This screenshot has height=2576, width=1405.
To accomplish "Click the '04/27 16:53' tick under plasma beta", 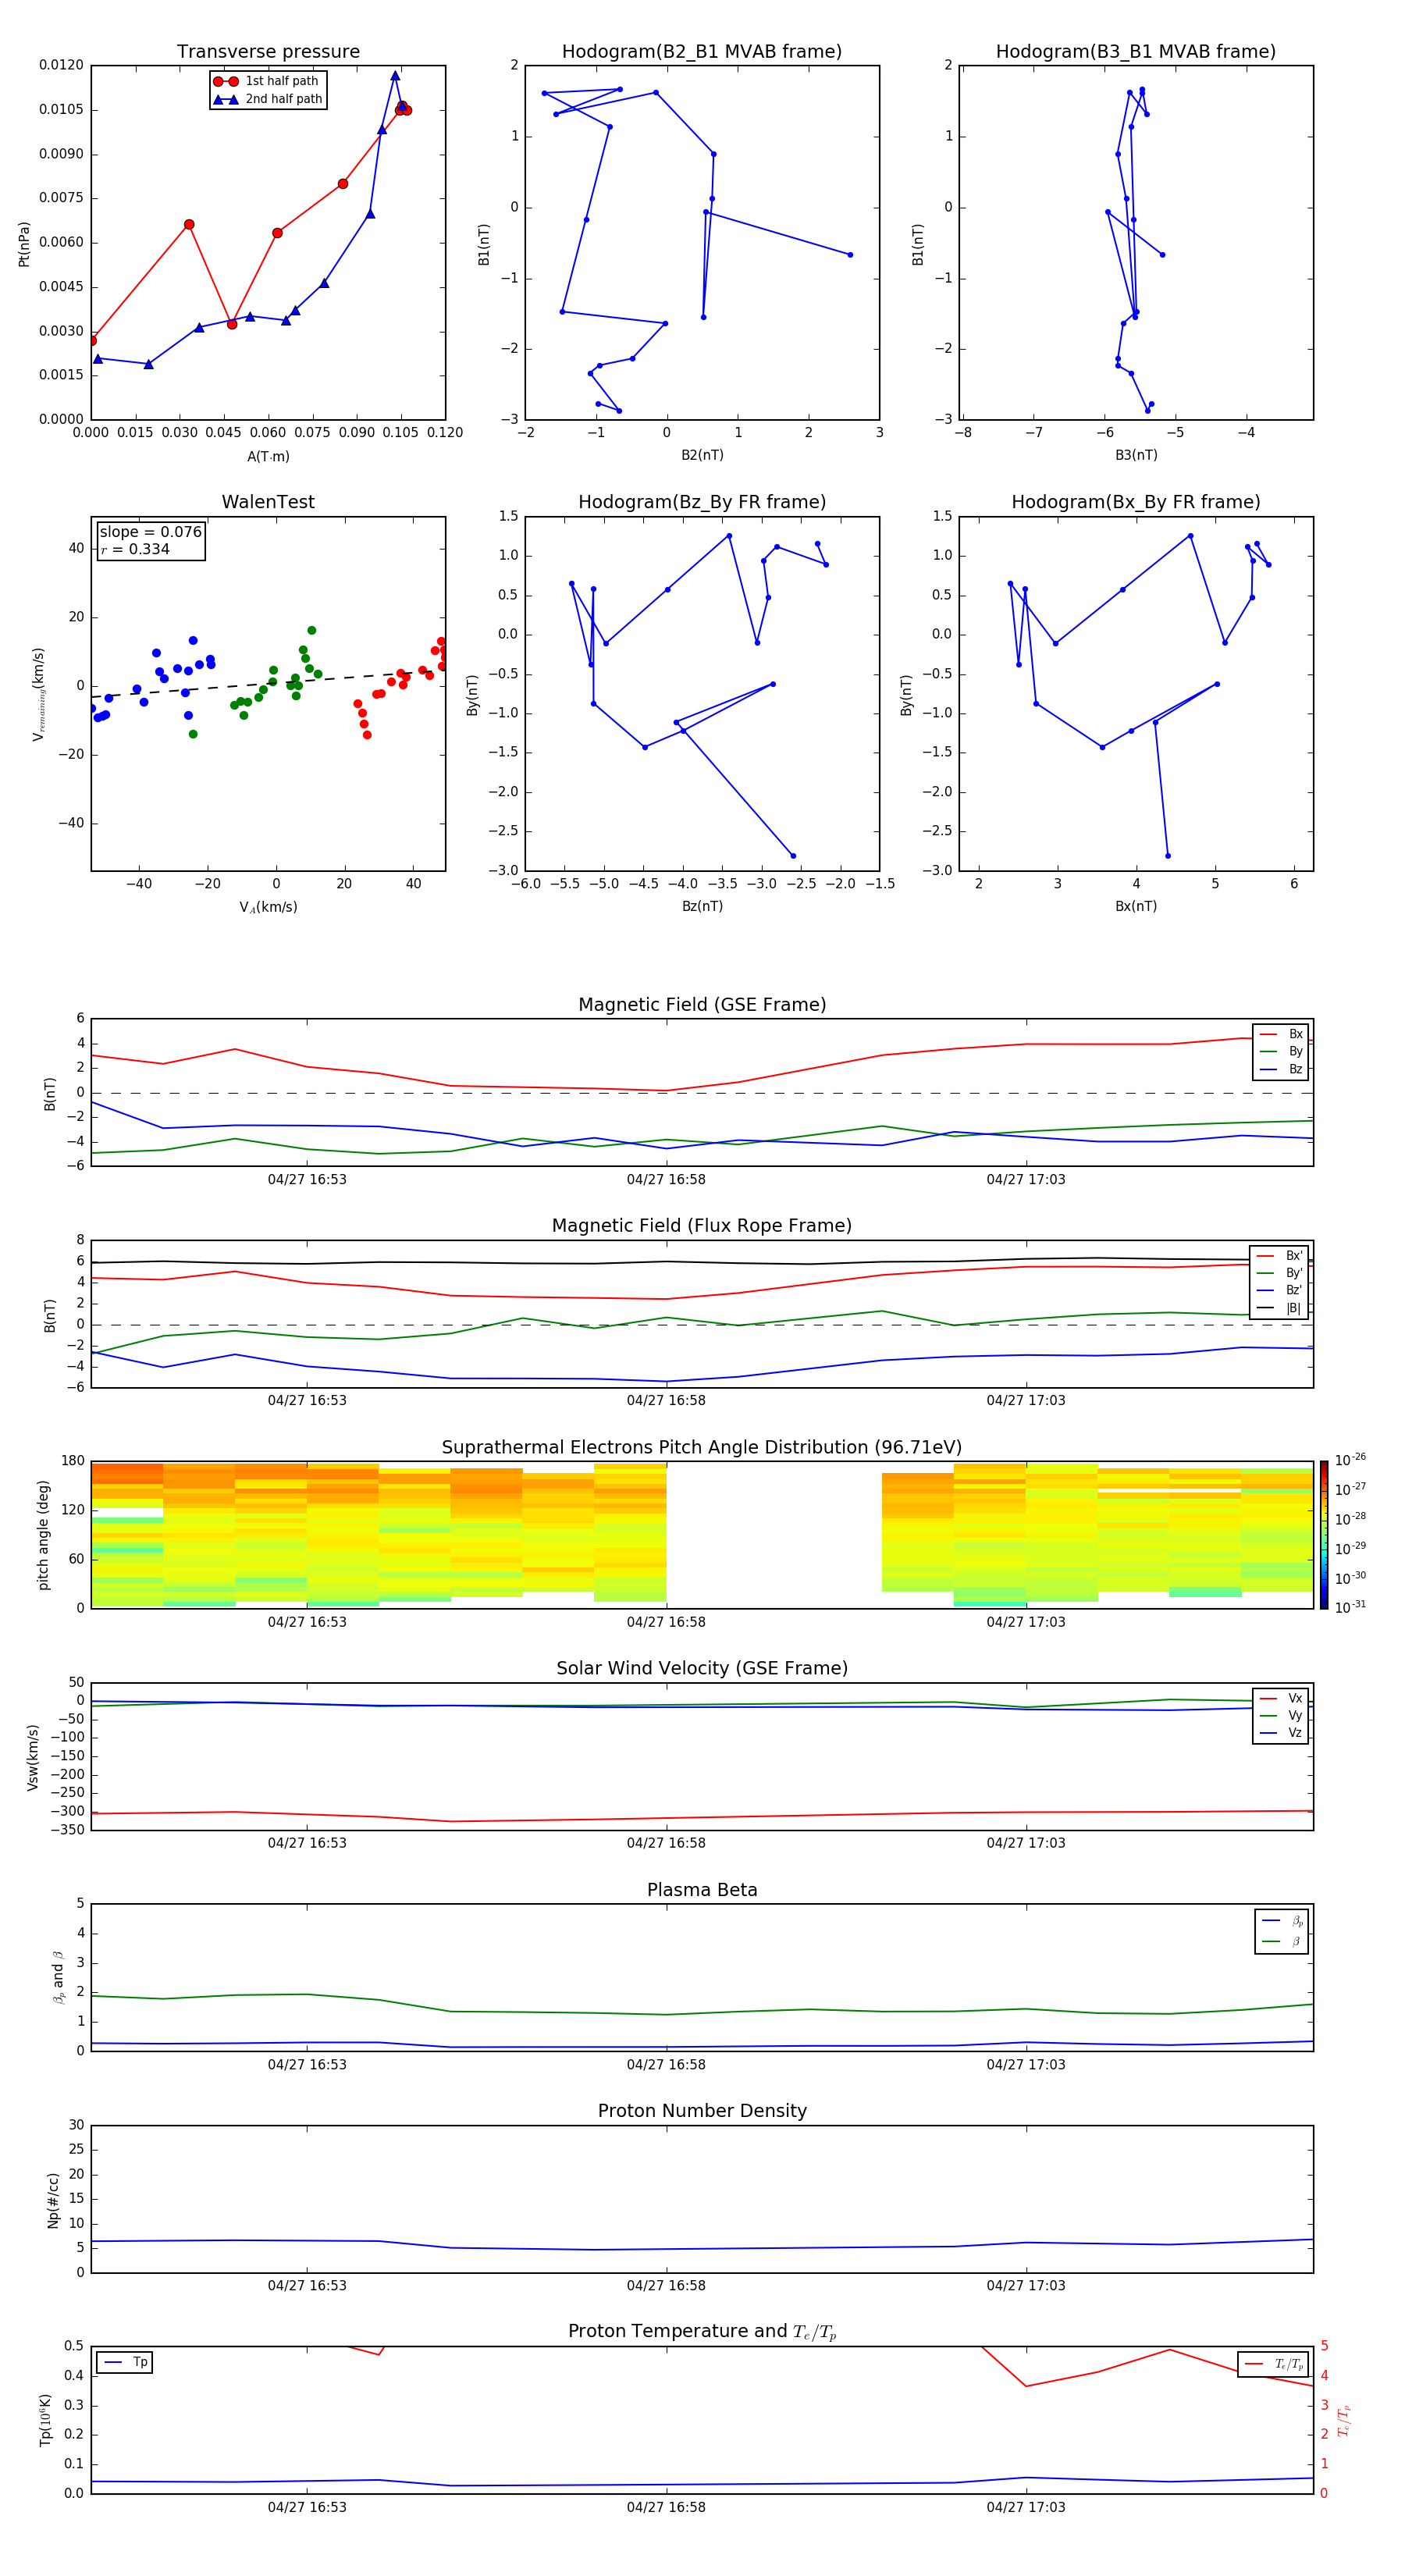I will (307, 2064).
